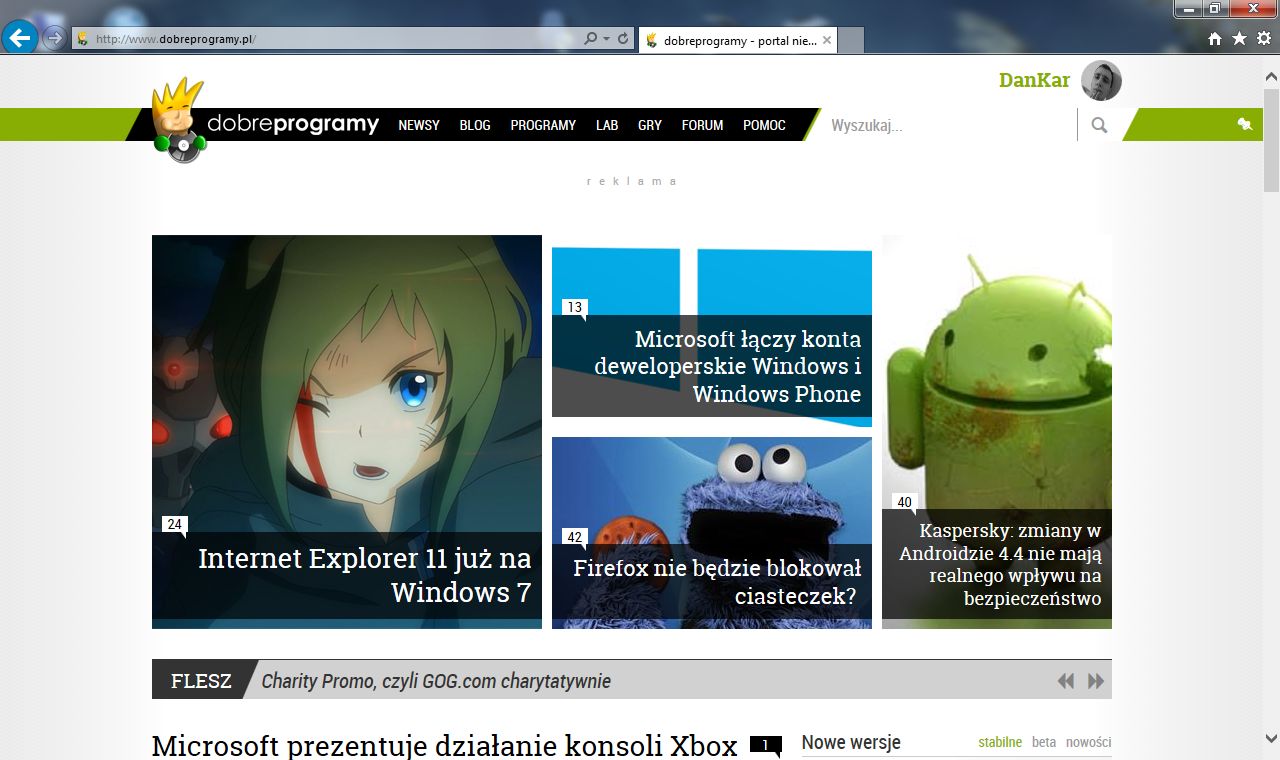Open the GRY menu item
1280x760 pixels.
click(x=650, y=125)
